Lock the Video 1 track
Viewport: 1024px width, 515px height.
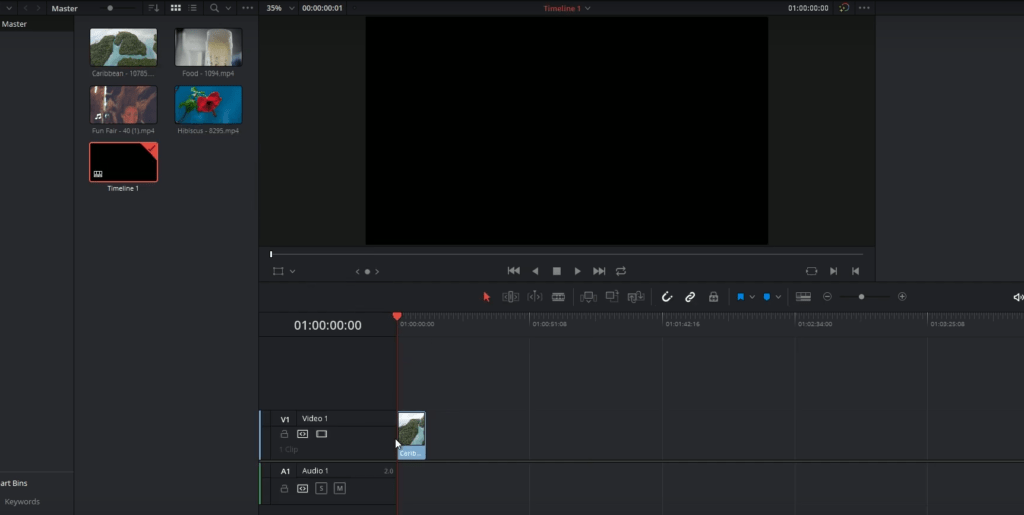point(284,434)
